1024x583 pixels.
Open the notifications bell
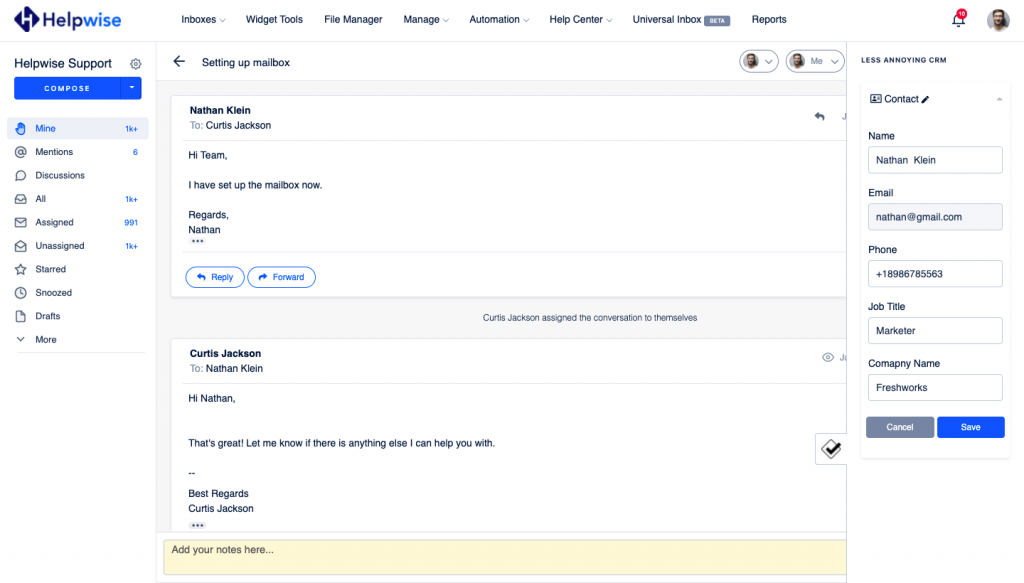958,20
